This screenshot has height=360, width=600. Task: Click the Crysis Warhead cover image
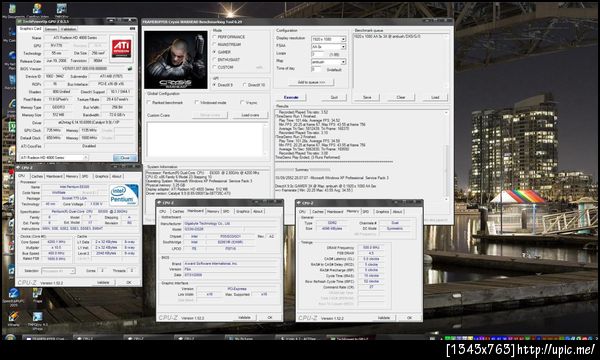(176, 60)
